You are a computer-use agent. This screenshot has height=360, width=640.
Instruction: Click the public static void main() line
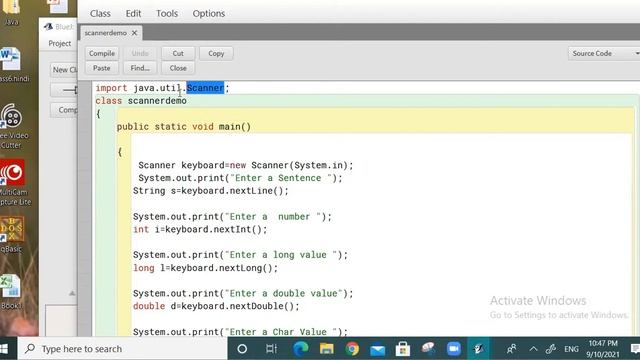coord(184,127)
